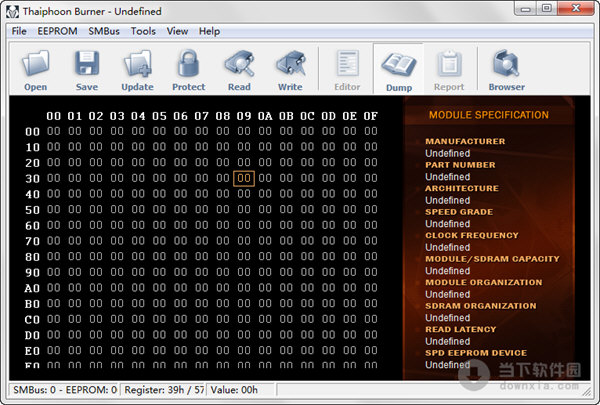Click the Undefined value under READ LATENCY

447,341
